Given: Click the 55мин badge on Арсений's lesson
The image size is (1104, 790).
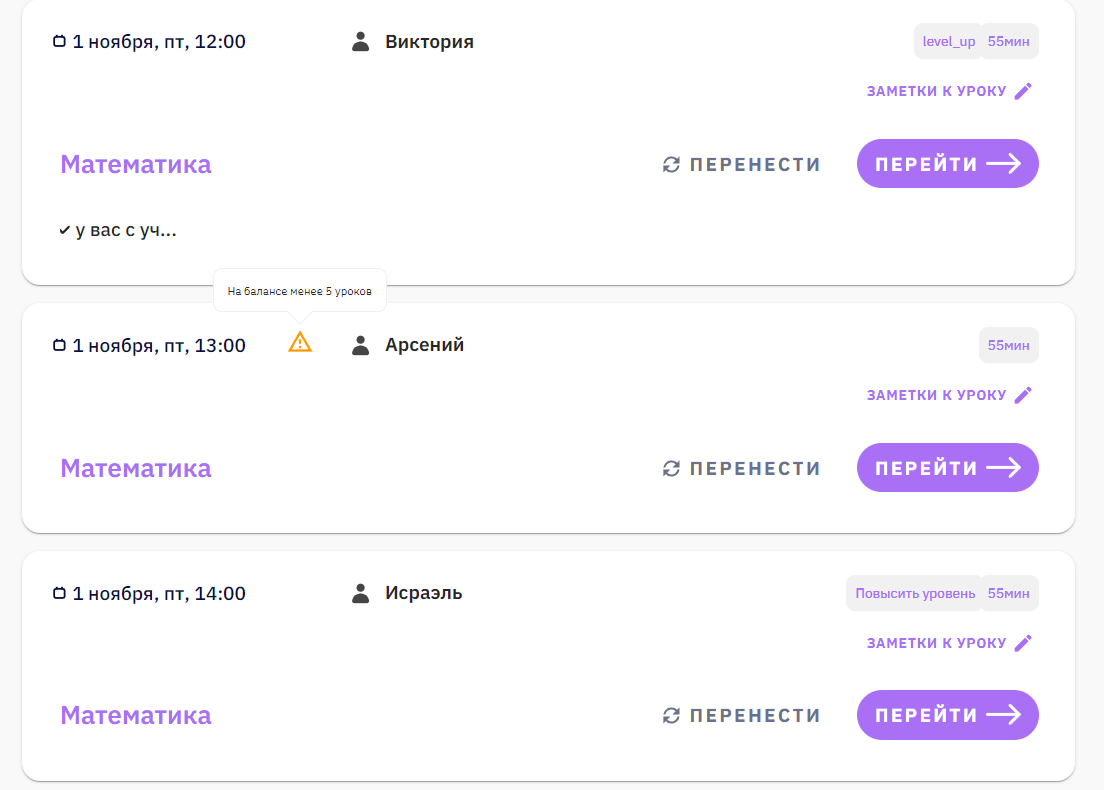Looking at the screenshot, I should coord(1008,345).
